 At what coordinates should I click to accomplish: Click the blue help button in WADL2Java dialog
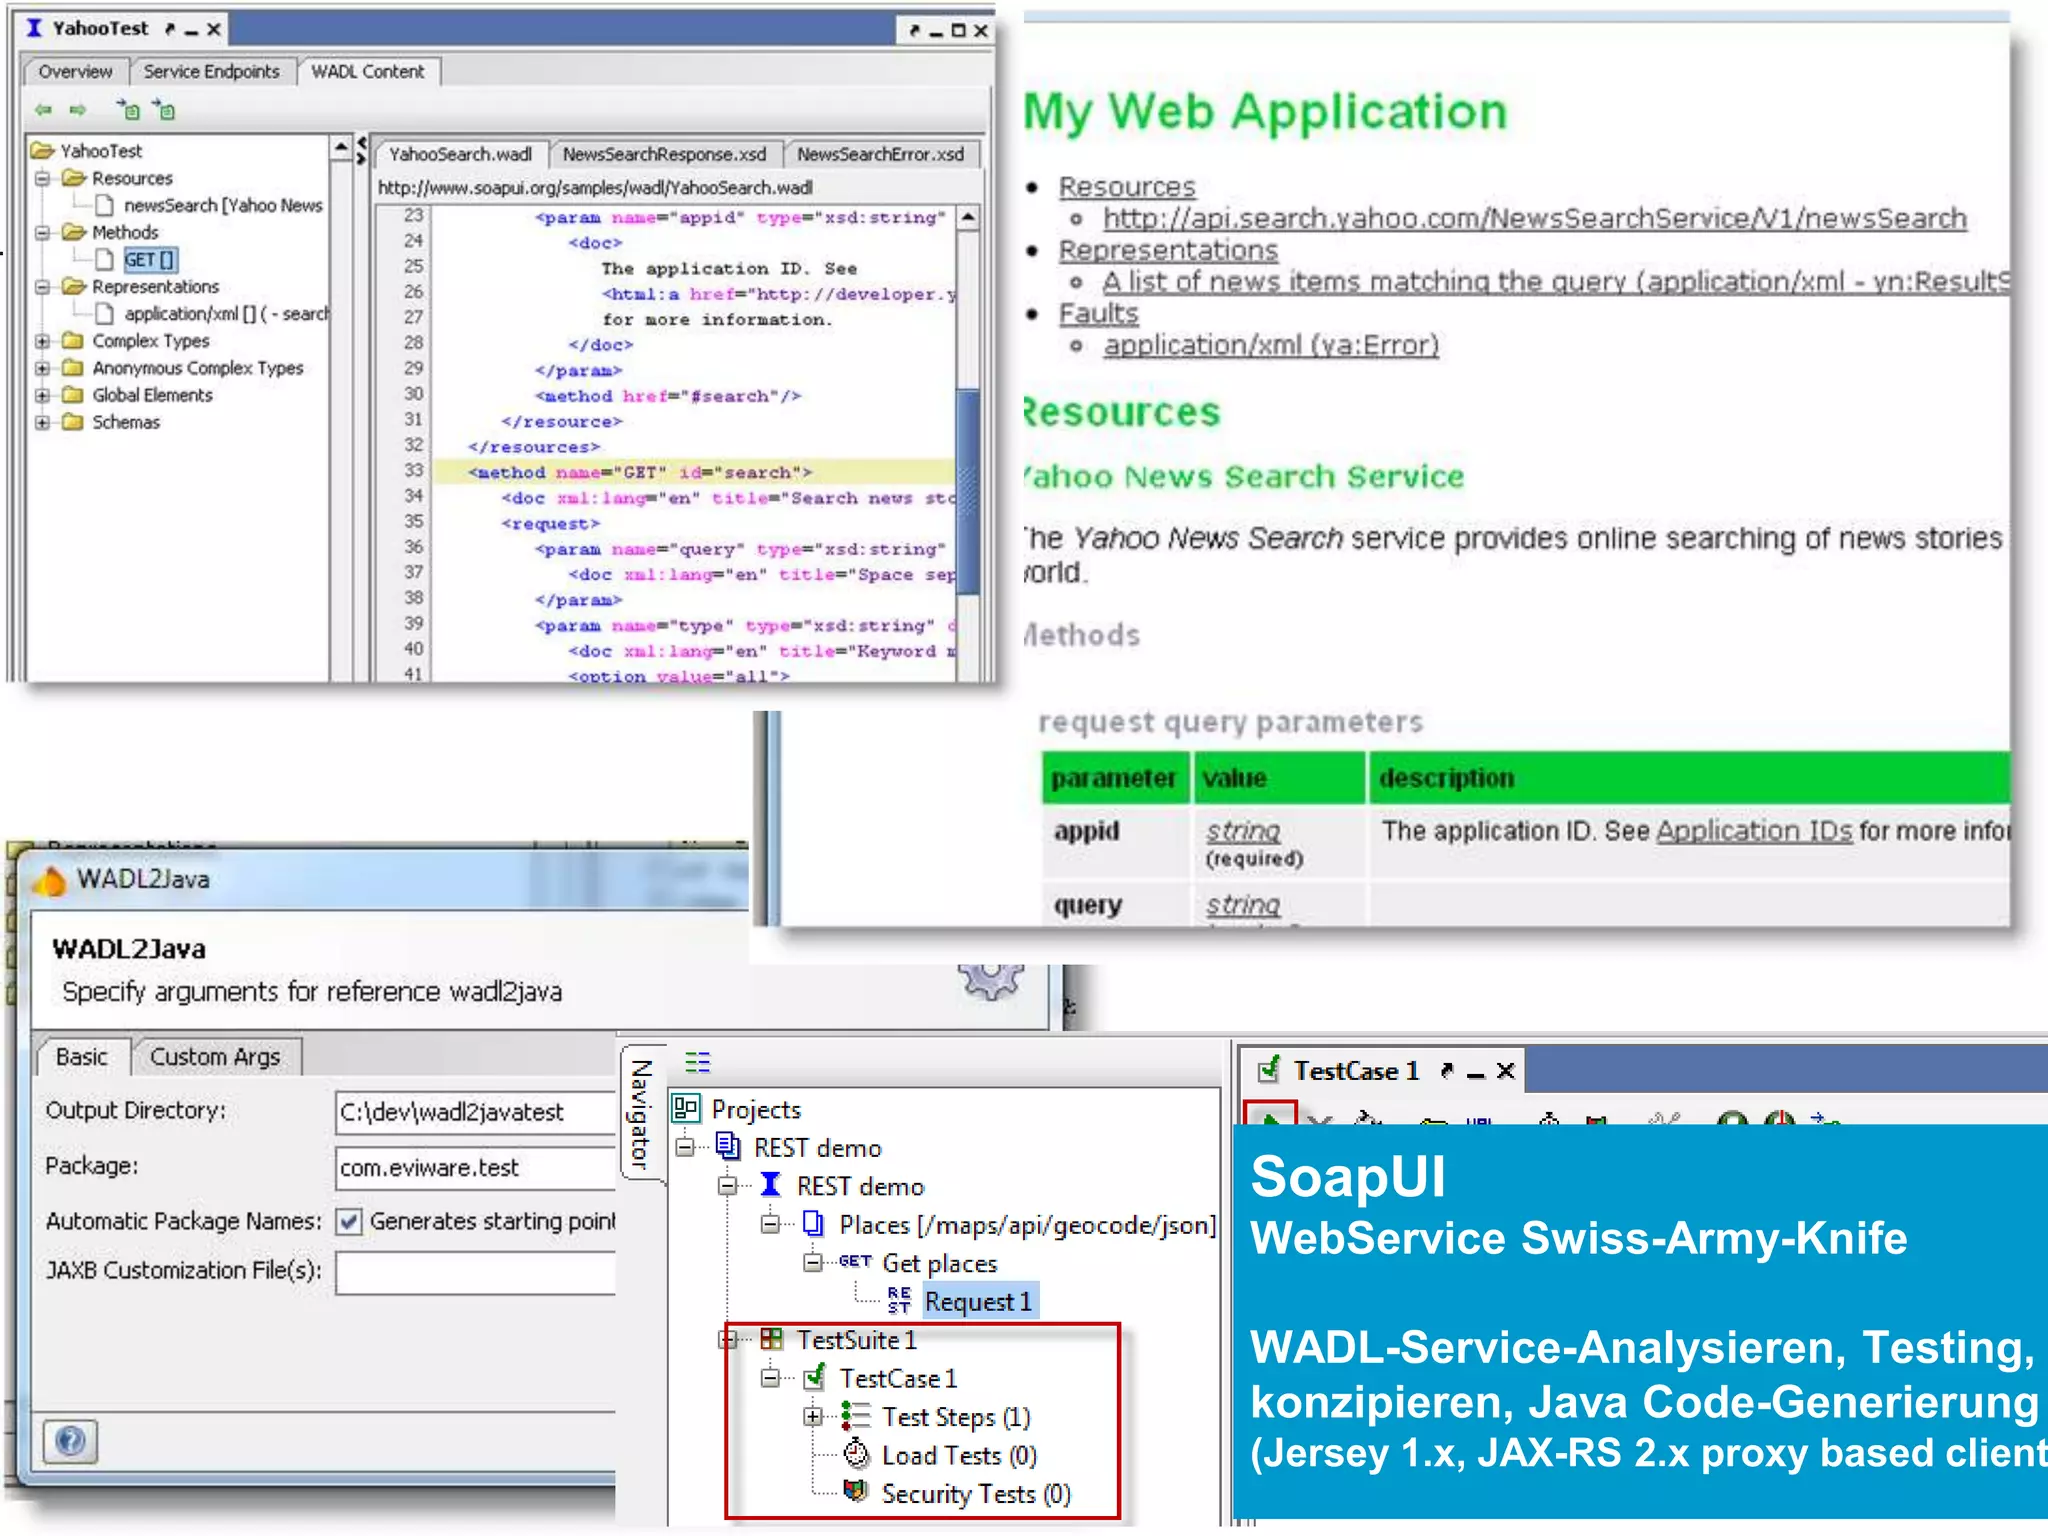(70, 1441)
